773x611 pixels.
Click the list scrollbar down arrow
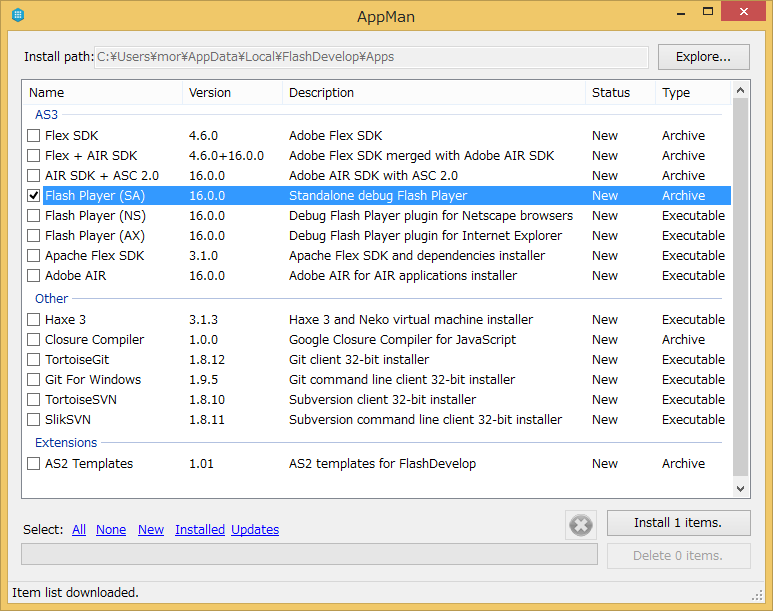coord(740,489)
